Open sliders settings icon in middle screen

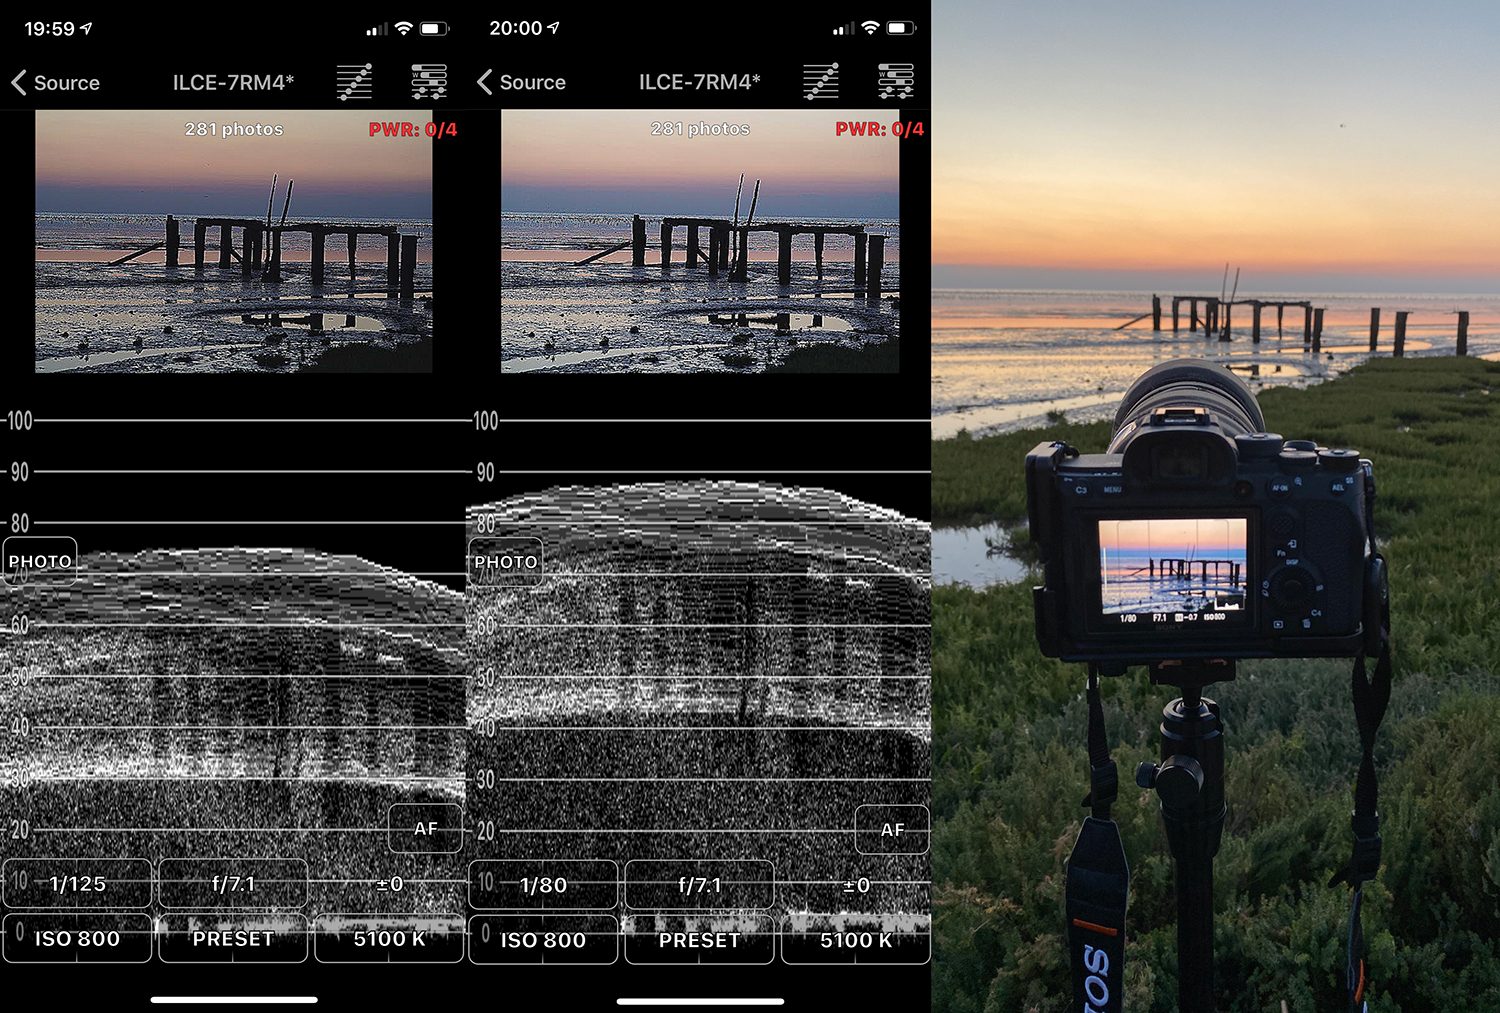(896, 82)
